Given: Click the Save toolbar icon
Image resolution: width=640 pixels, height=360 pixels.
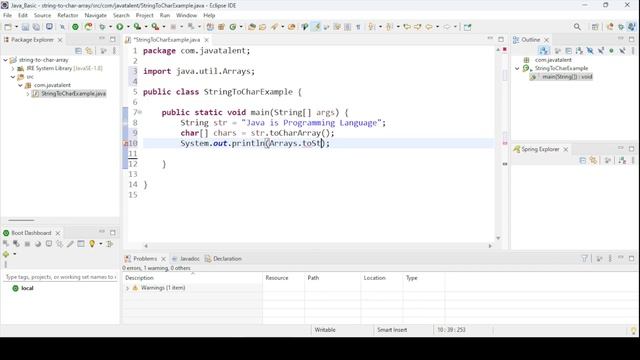Looking at the screenshot, I should [x=25, y=27].
